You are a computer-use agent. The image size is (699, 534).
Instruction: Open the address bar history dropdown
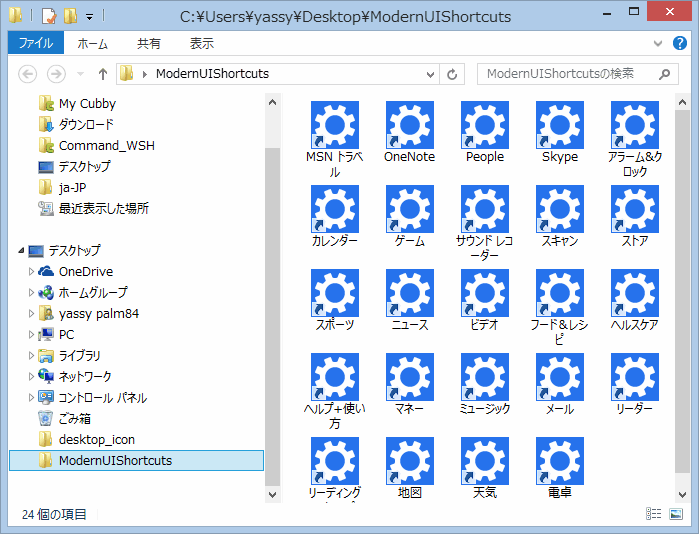430,74
